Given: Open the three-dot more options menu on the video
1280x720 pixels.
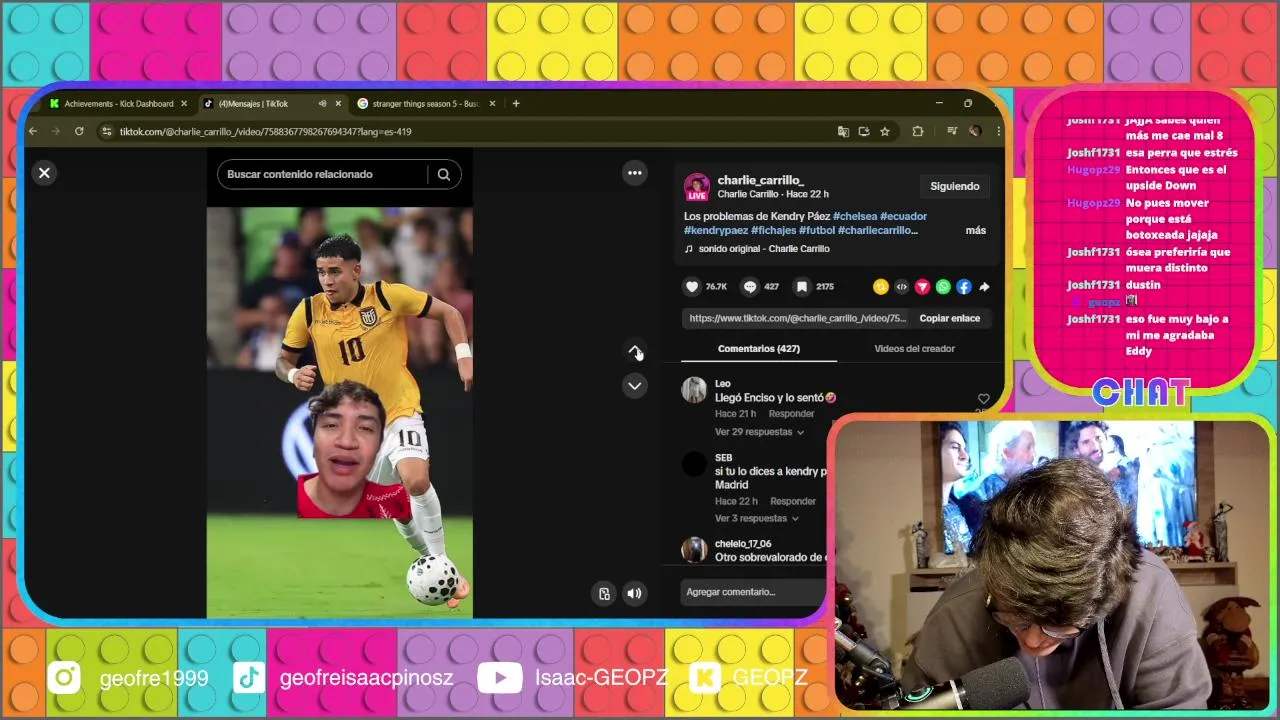Looking at the screenshot, I should [x=635, y=173].
